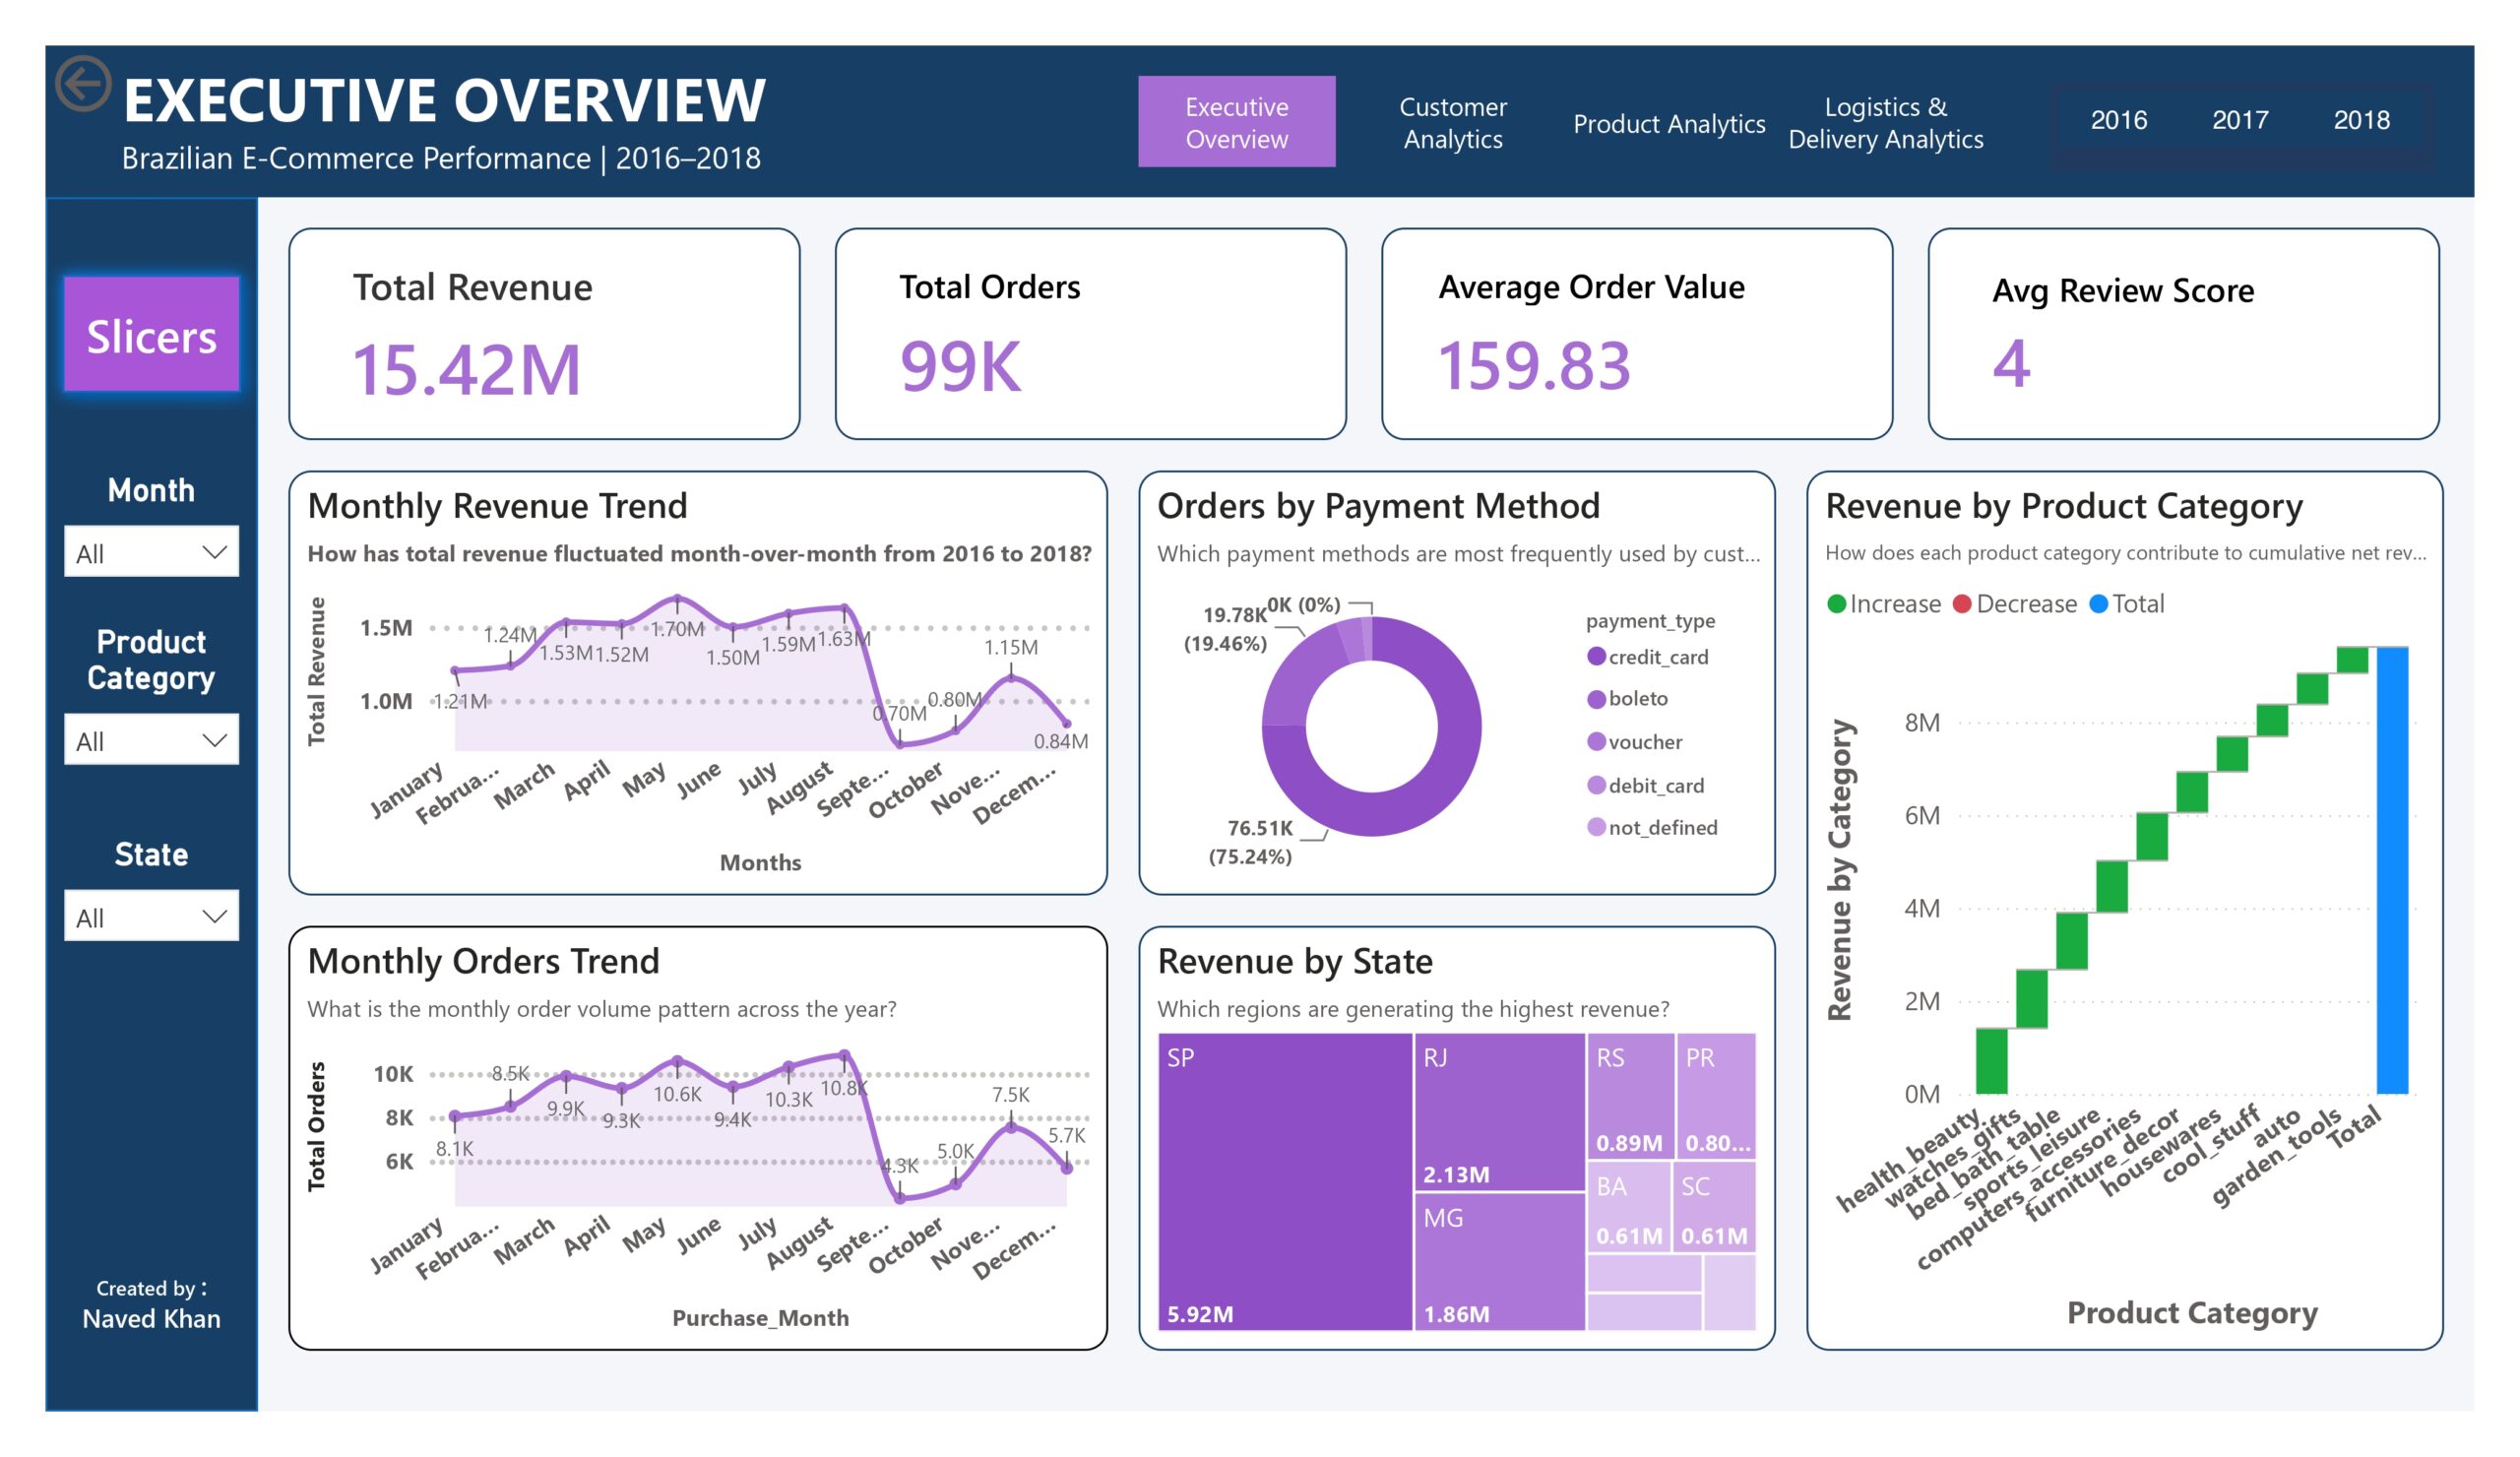Click the 1.70M revenue data label
This screenshot has width=2520, height=1457.
[x=678, y=629]
